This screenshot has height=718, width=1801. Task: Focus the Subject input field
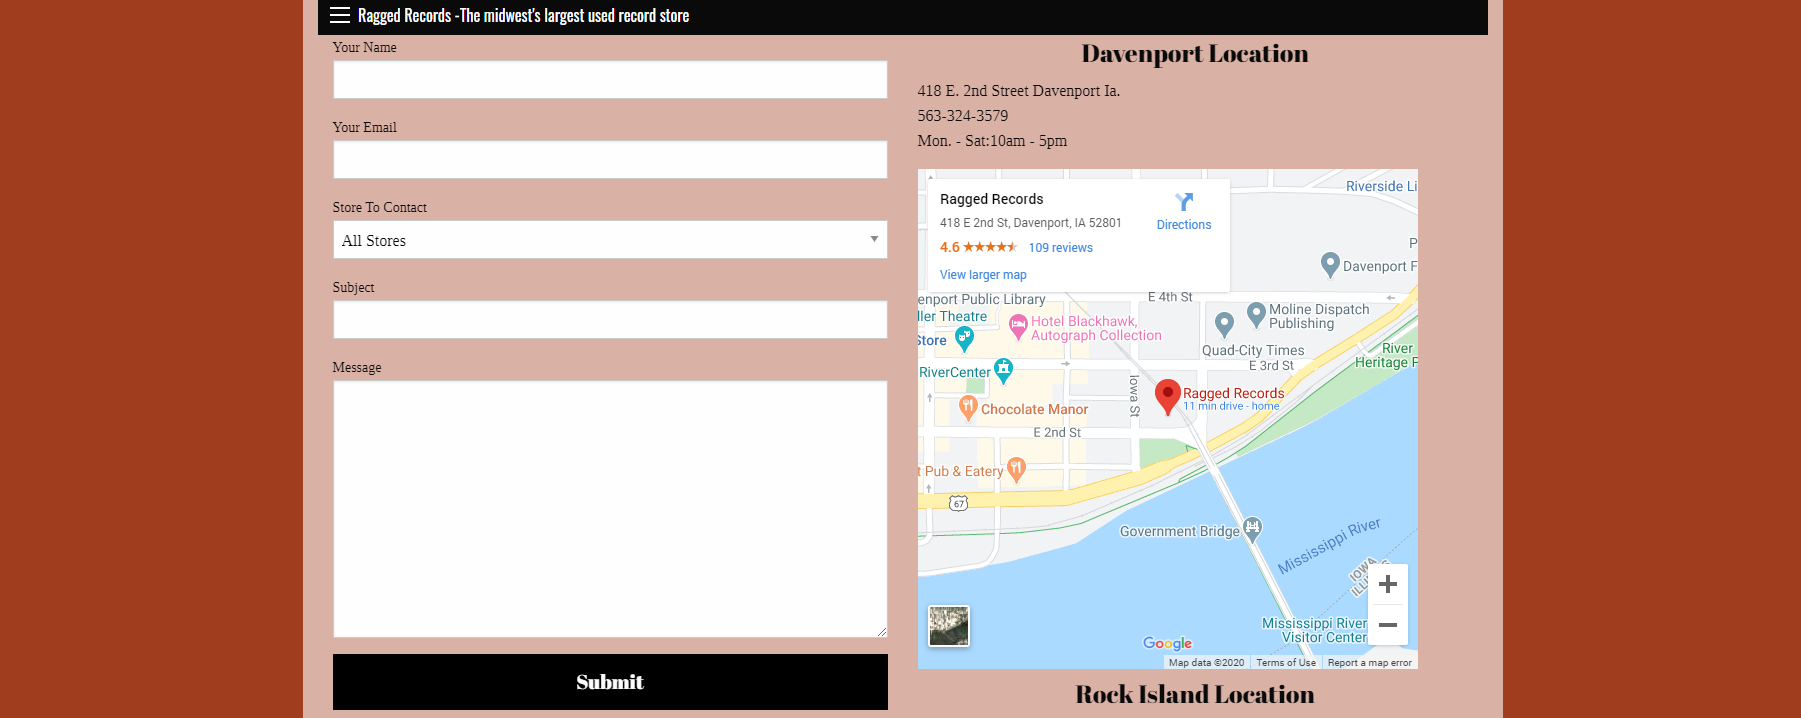point(610,320)
